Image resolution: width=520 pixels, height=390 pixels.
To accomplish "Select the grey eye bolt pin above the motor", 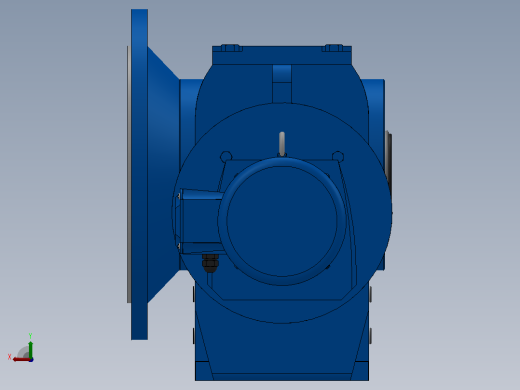I will pyautogui.click(x=282, y=144).
